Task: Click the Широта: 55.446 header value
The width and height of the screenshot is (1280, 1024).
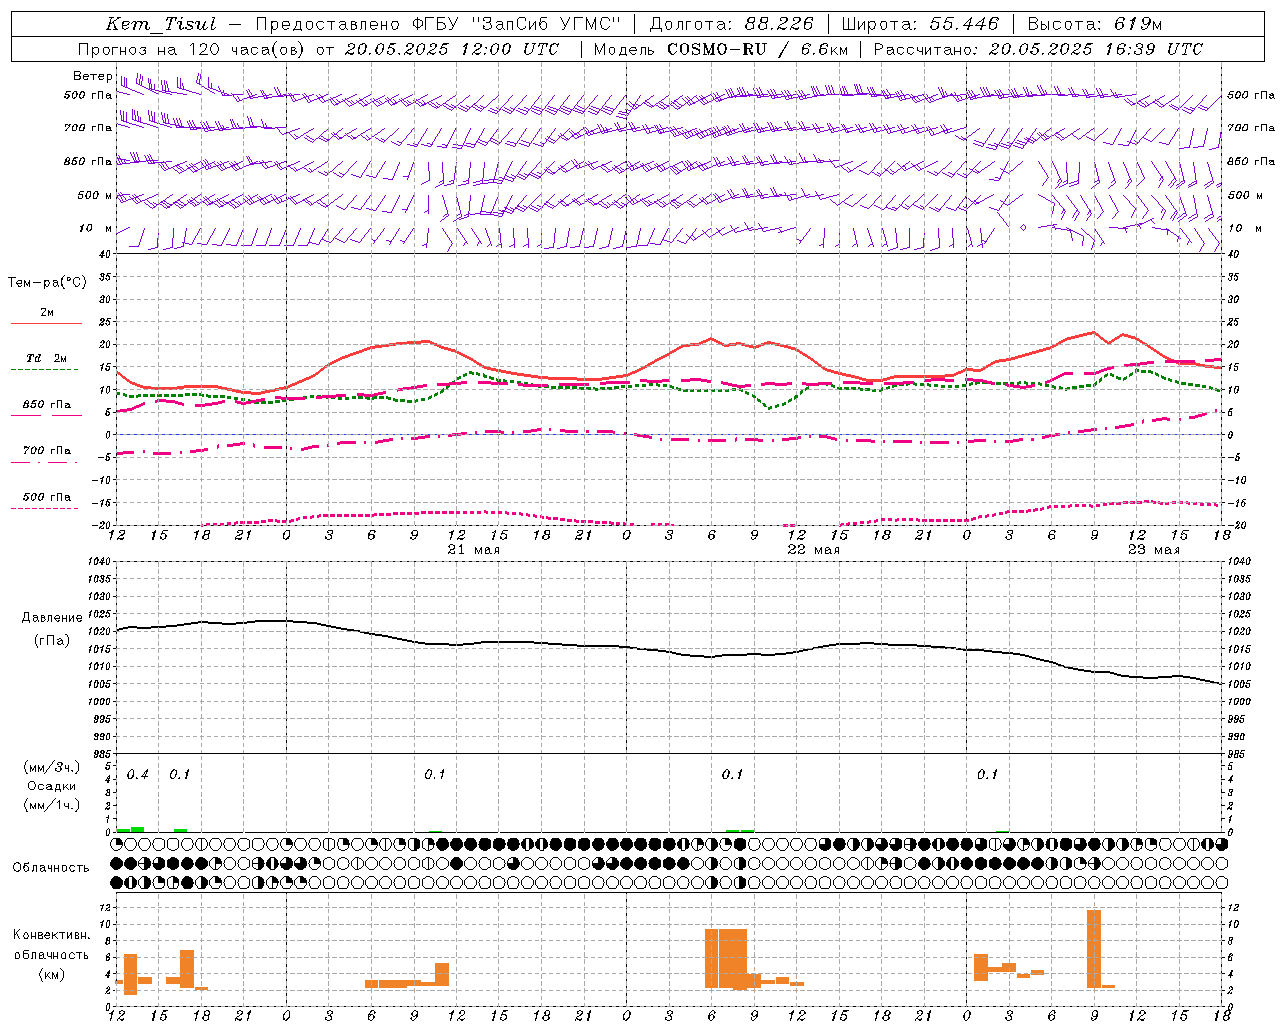Action: pyautogui.click(x=920, y=24)
